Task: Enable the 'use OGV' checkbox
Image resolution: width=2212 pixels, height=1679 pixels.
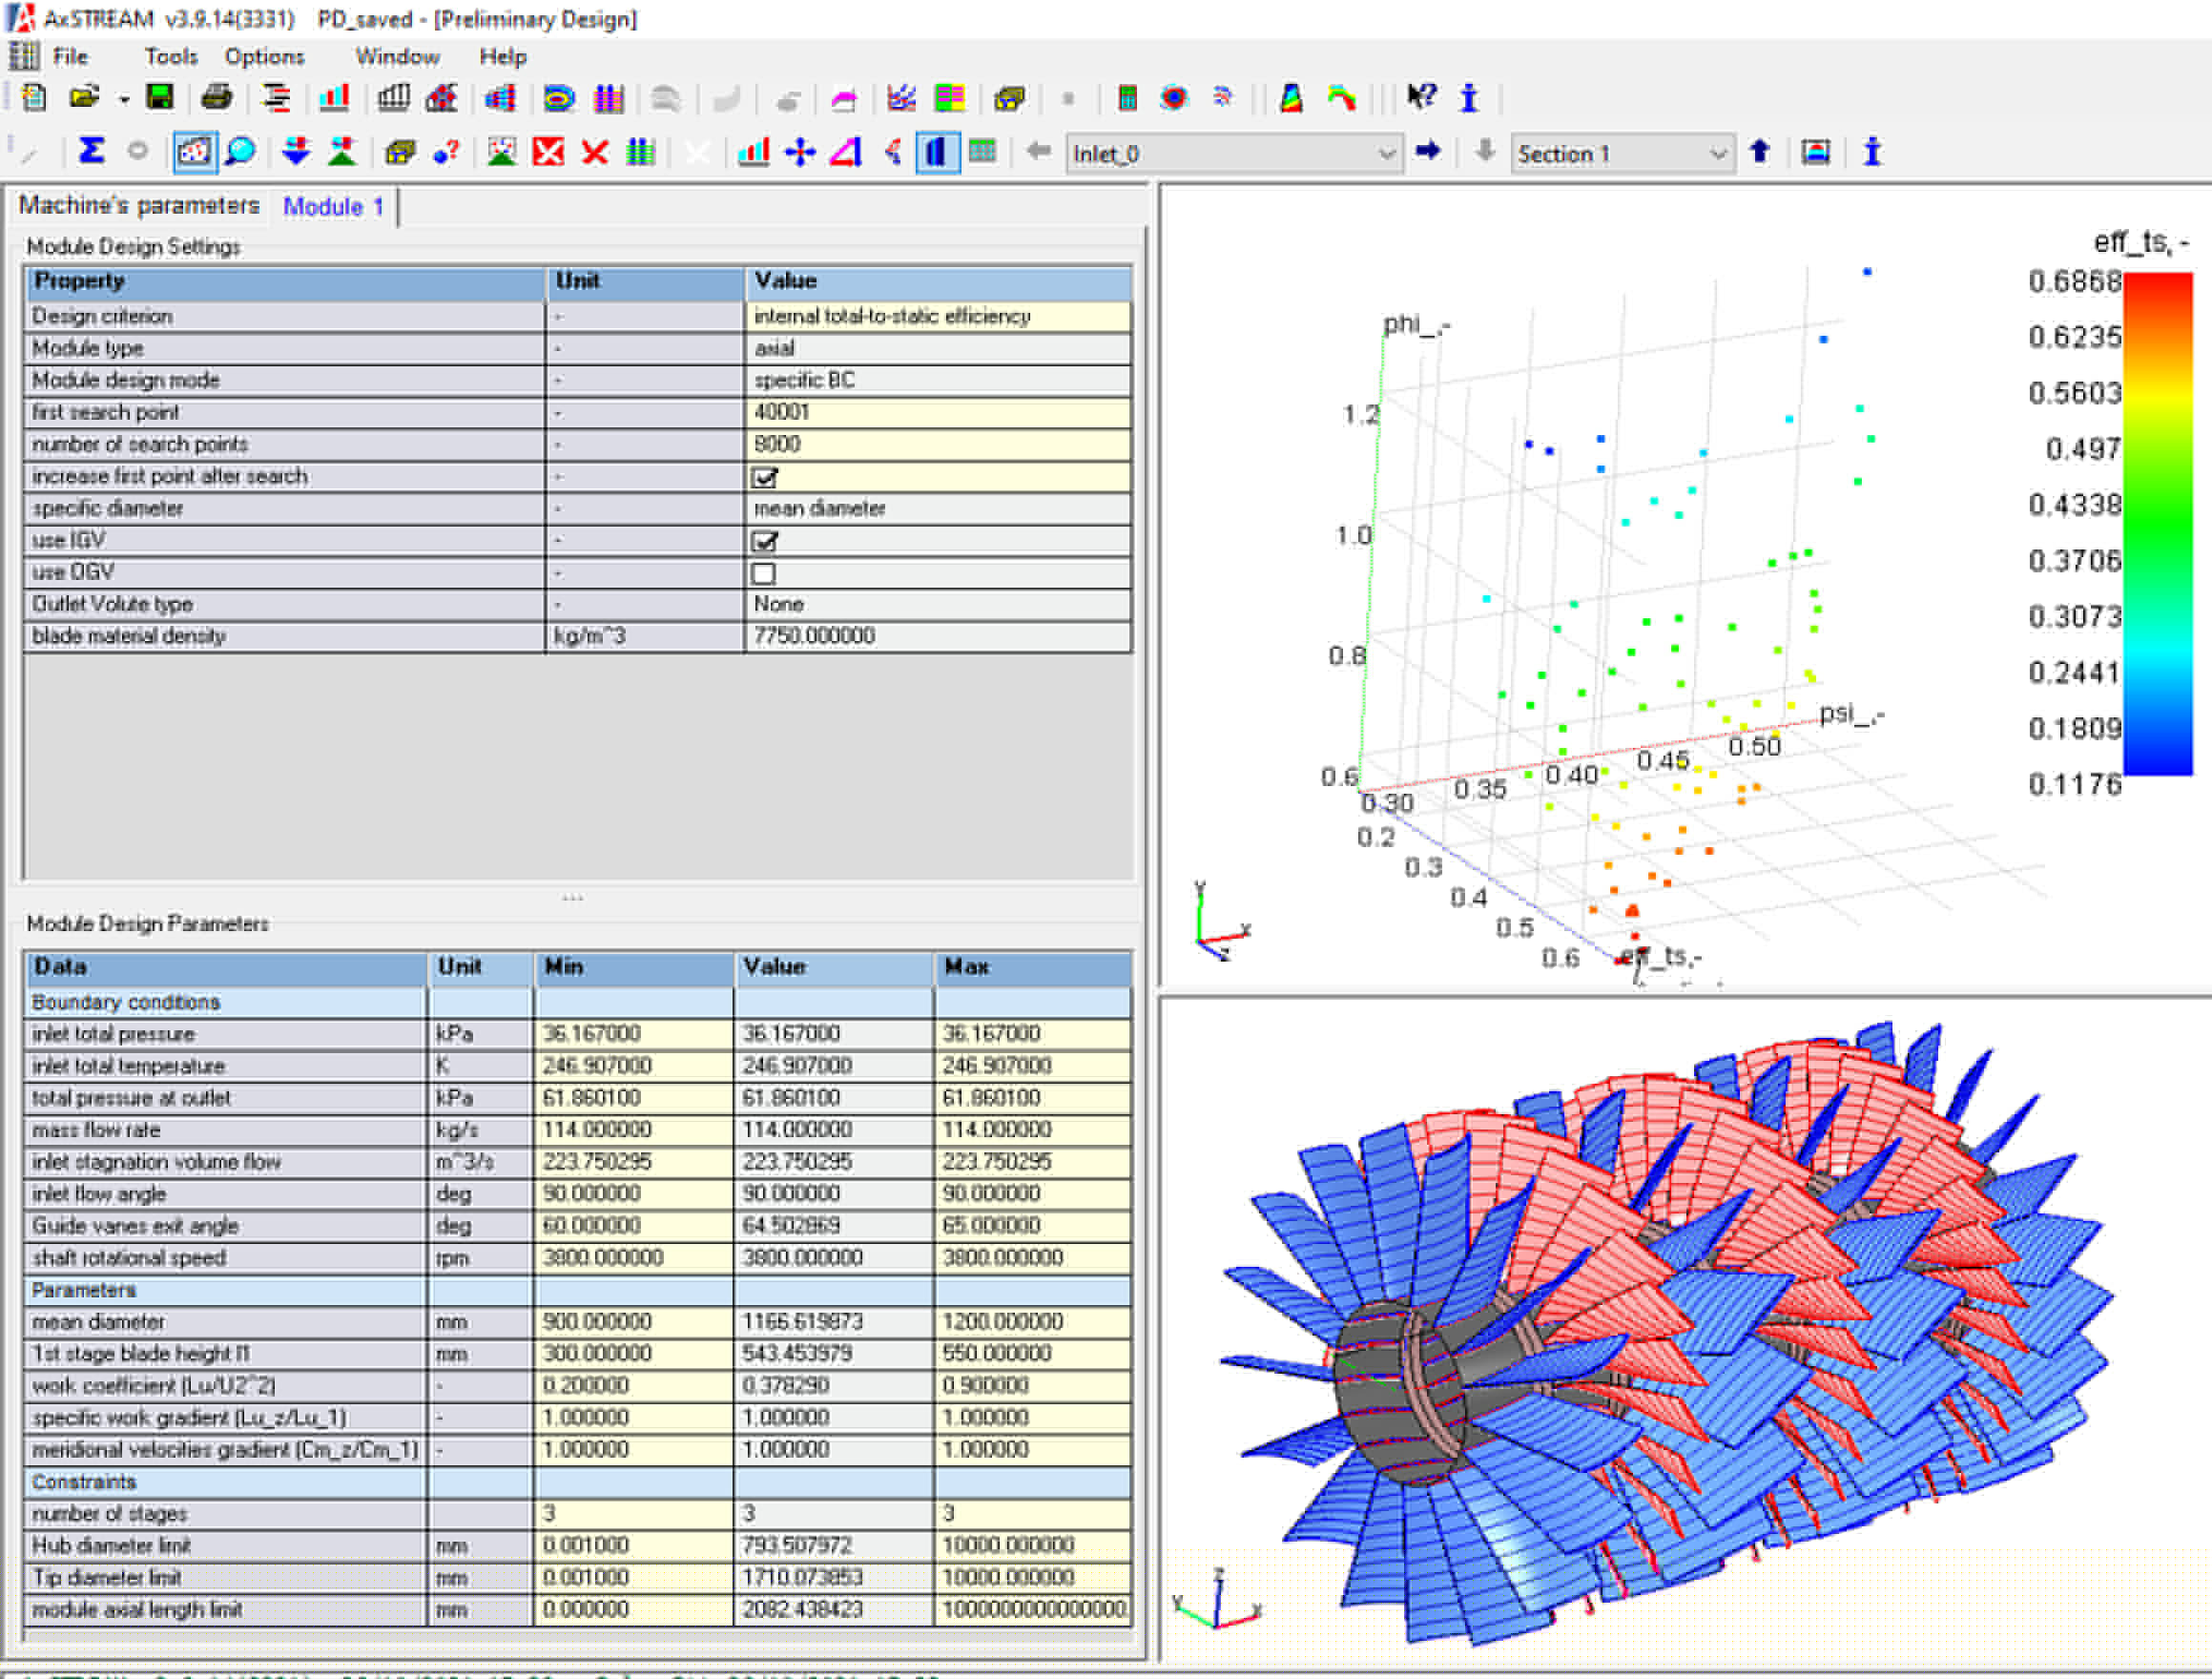Action: pos(764,573)
